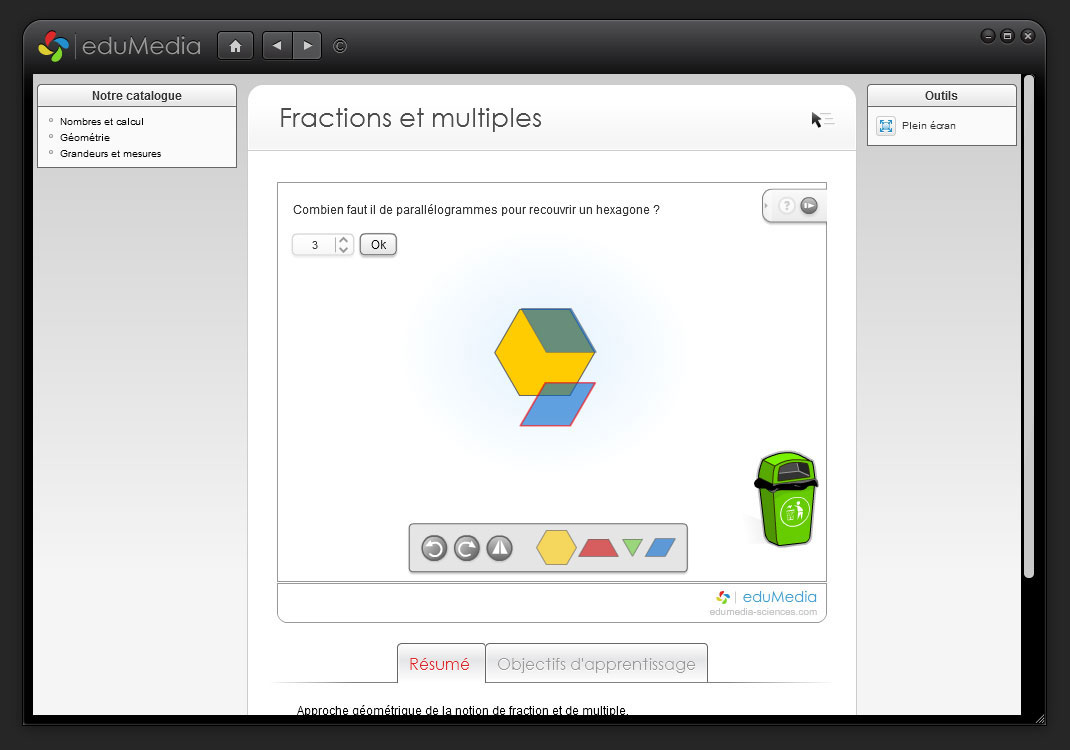Click the rotate clockwise button
Viewport: 1070px width, 750px height.
467,548
